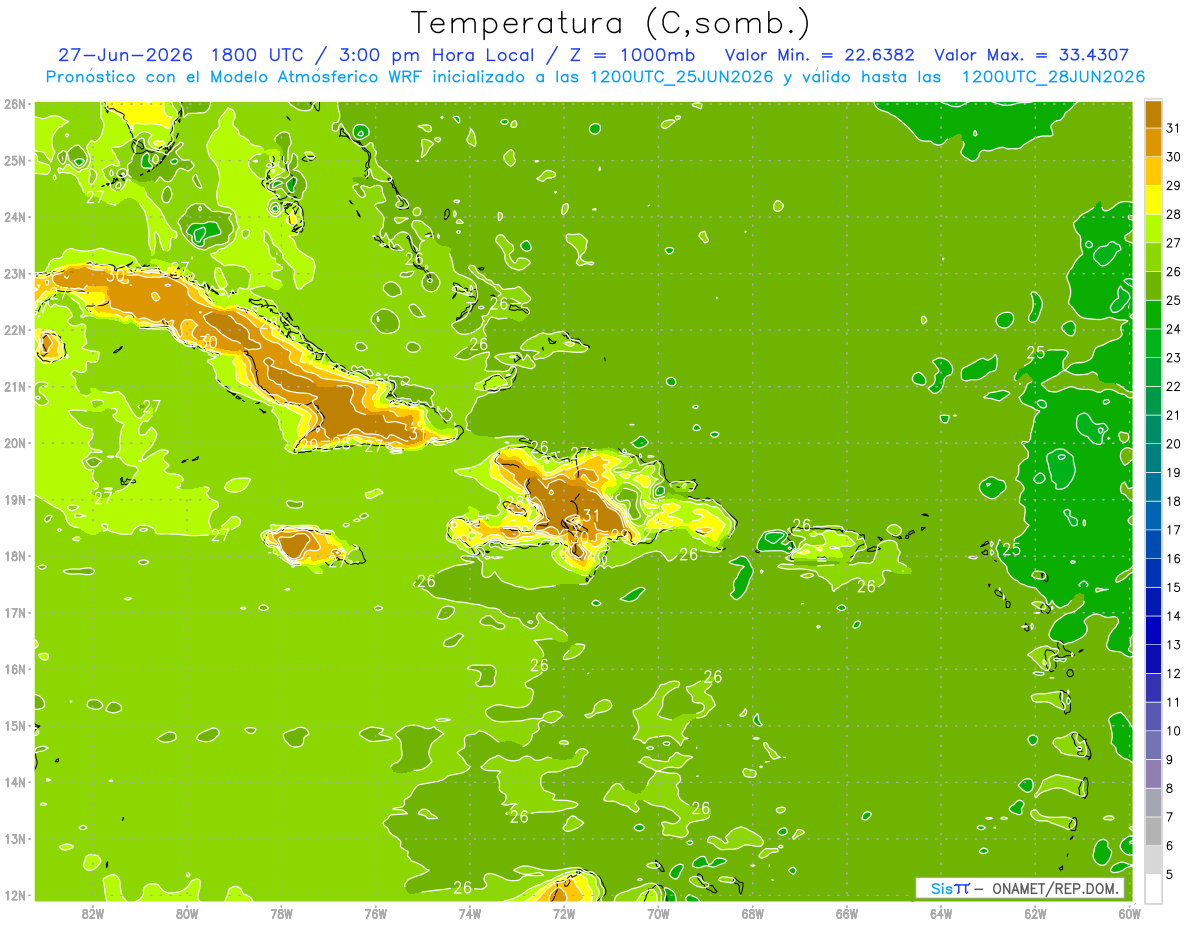The image size is (1200, 927).
Task: Click the "Valor Max. = 33.4307" text
Action: [x=1031, y=55]
